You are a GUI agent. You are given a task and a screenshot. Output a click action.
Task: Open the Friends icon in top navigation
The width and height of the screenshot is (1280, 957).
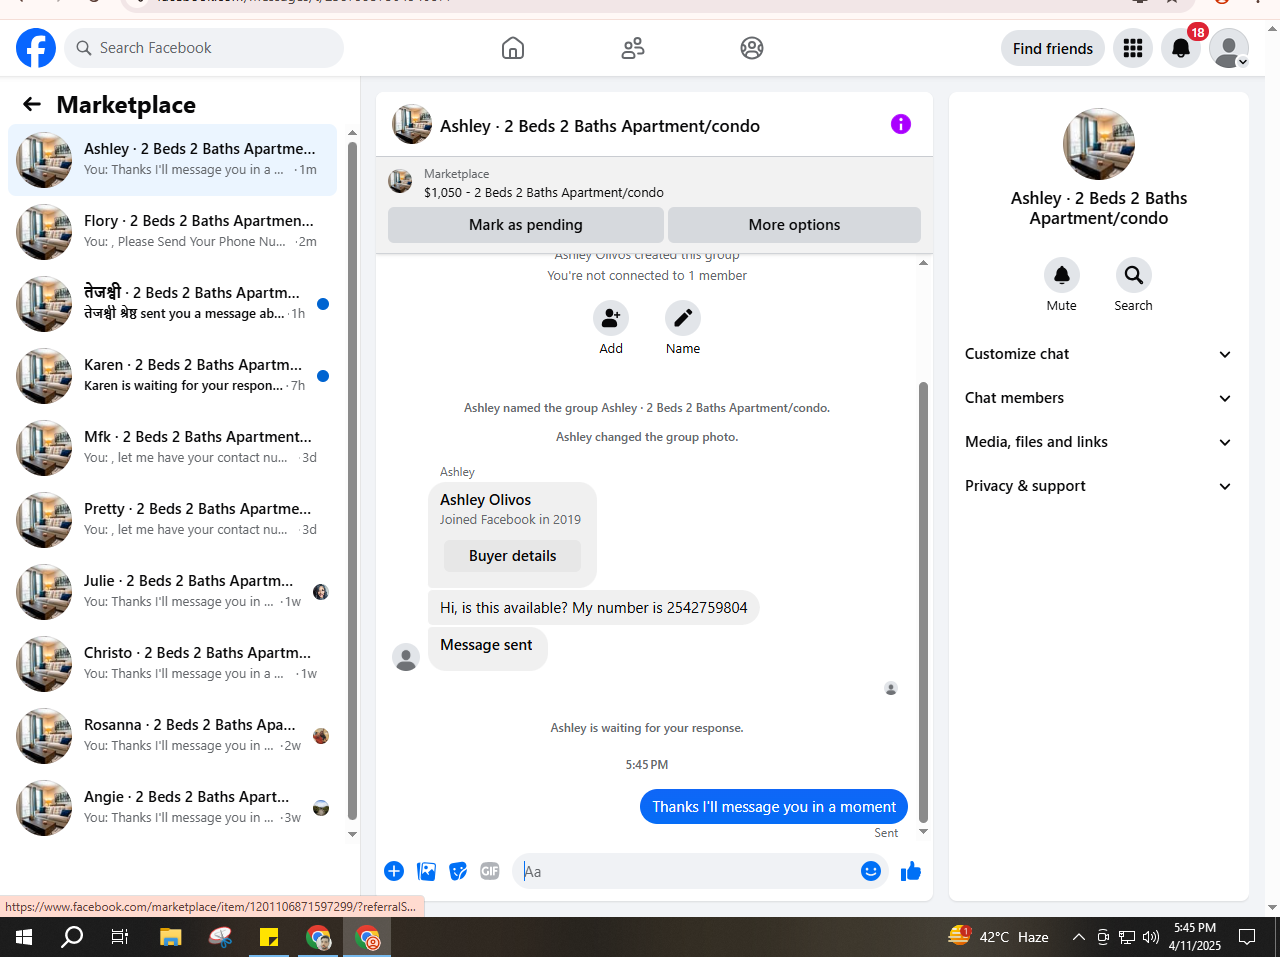coord(633,48)
